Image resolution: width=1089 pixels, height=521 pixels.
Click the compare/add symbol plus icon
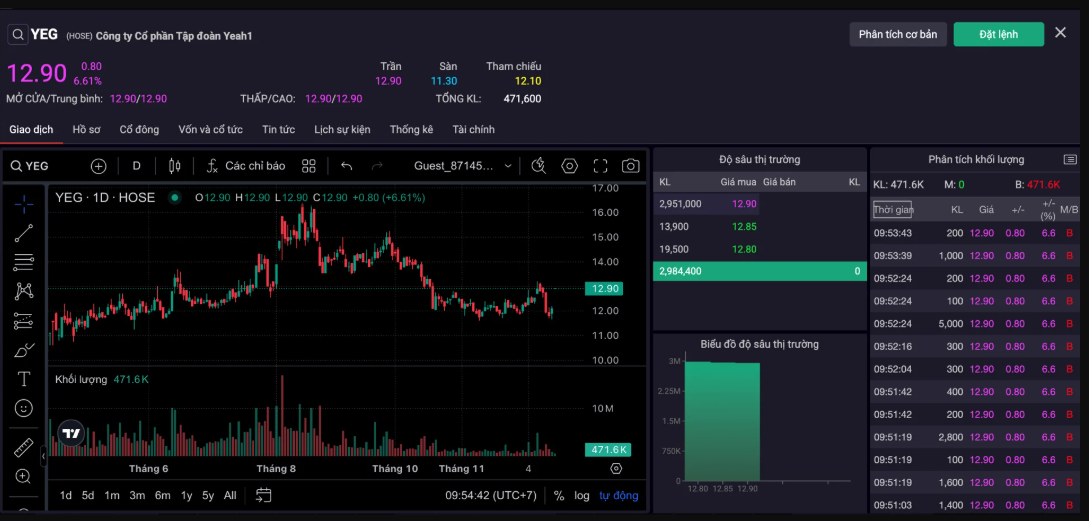point(99,166)
